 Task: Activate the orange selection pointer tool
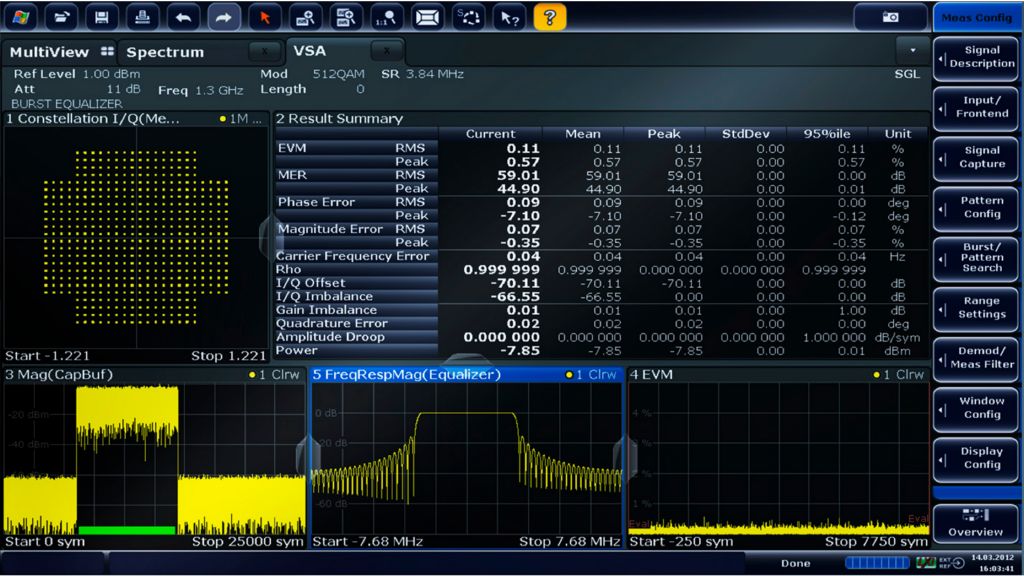265,17
